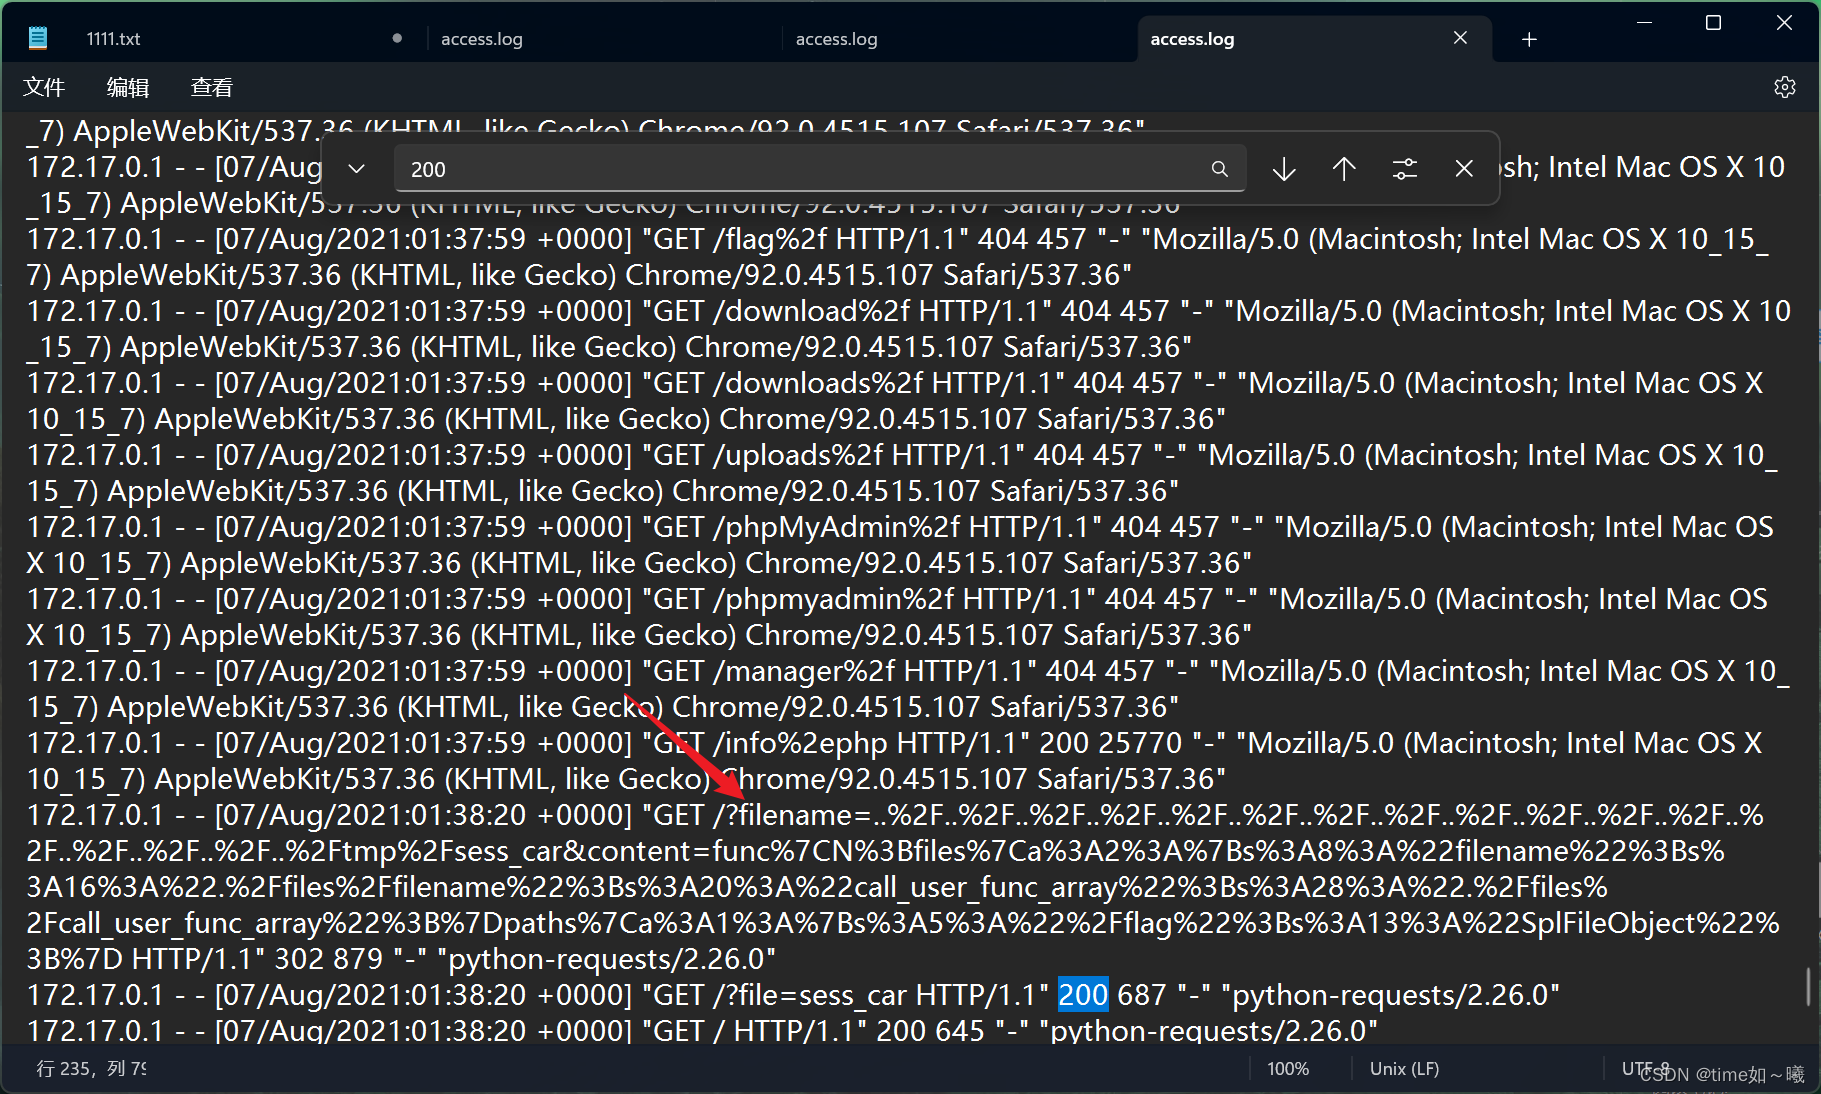Click the unsaved dot on 1111.txt tab

tap(397, 38)
